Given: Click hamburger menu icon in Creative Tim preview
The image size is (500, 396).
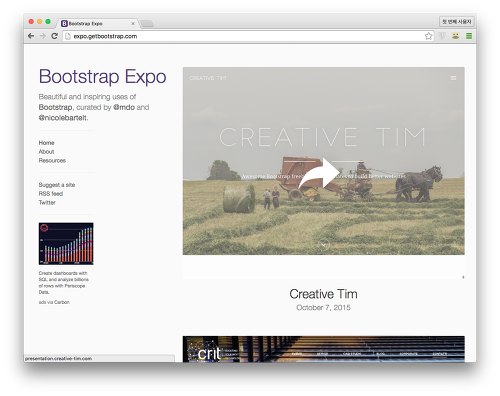Looking at the screenshot, I should (x=453, y=78).
